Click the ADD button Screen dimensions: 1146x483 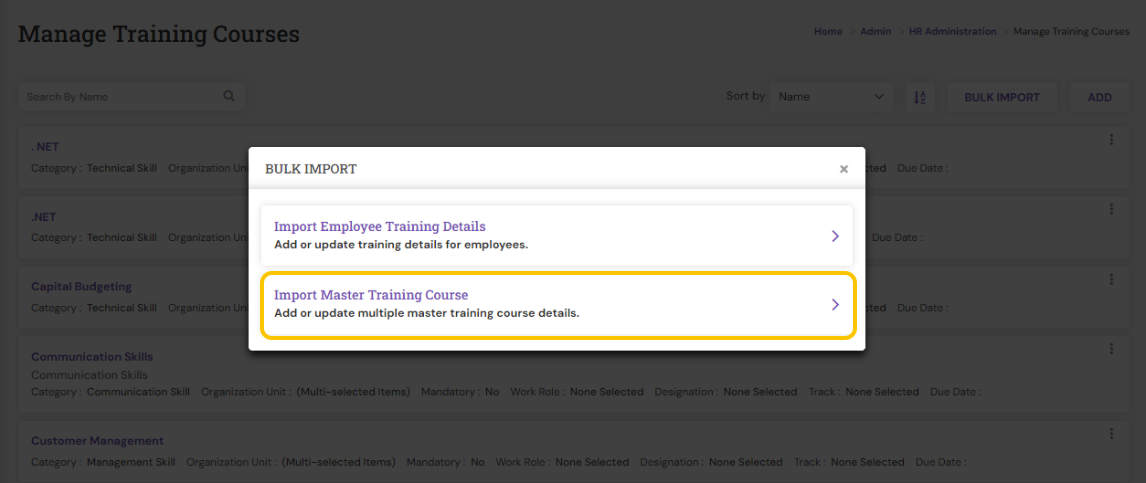(x=1099, y=97)
